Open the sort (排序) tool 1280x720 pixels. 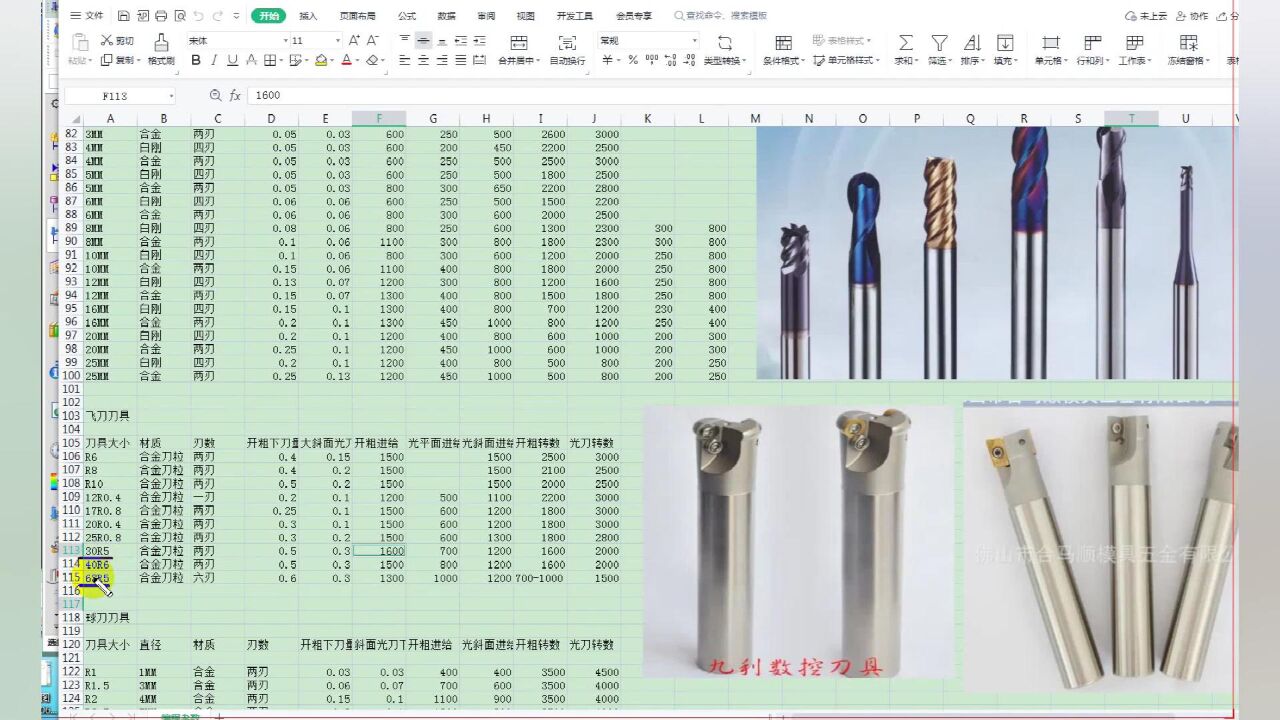[973, 45]
